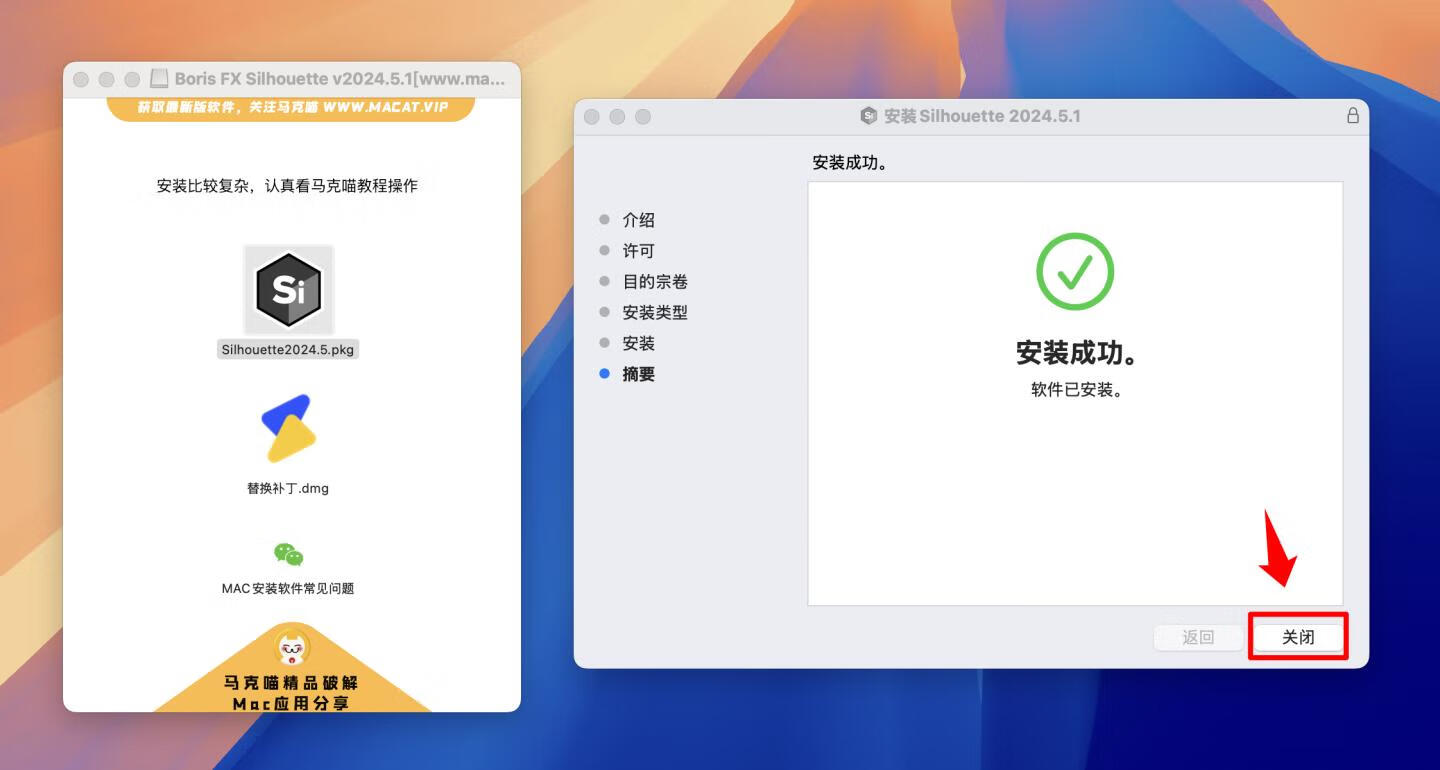Click the 安装成功。 heading above the pane
The image size is (1440, 770).
tap(850, 163)
